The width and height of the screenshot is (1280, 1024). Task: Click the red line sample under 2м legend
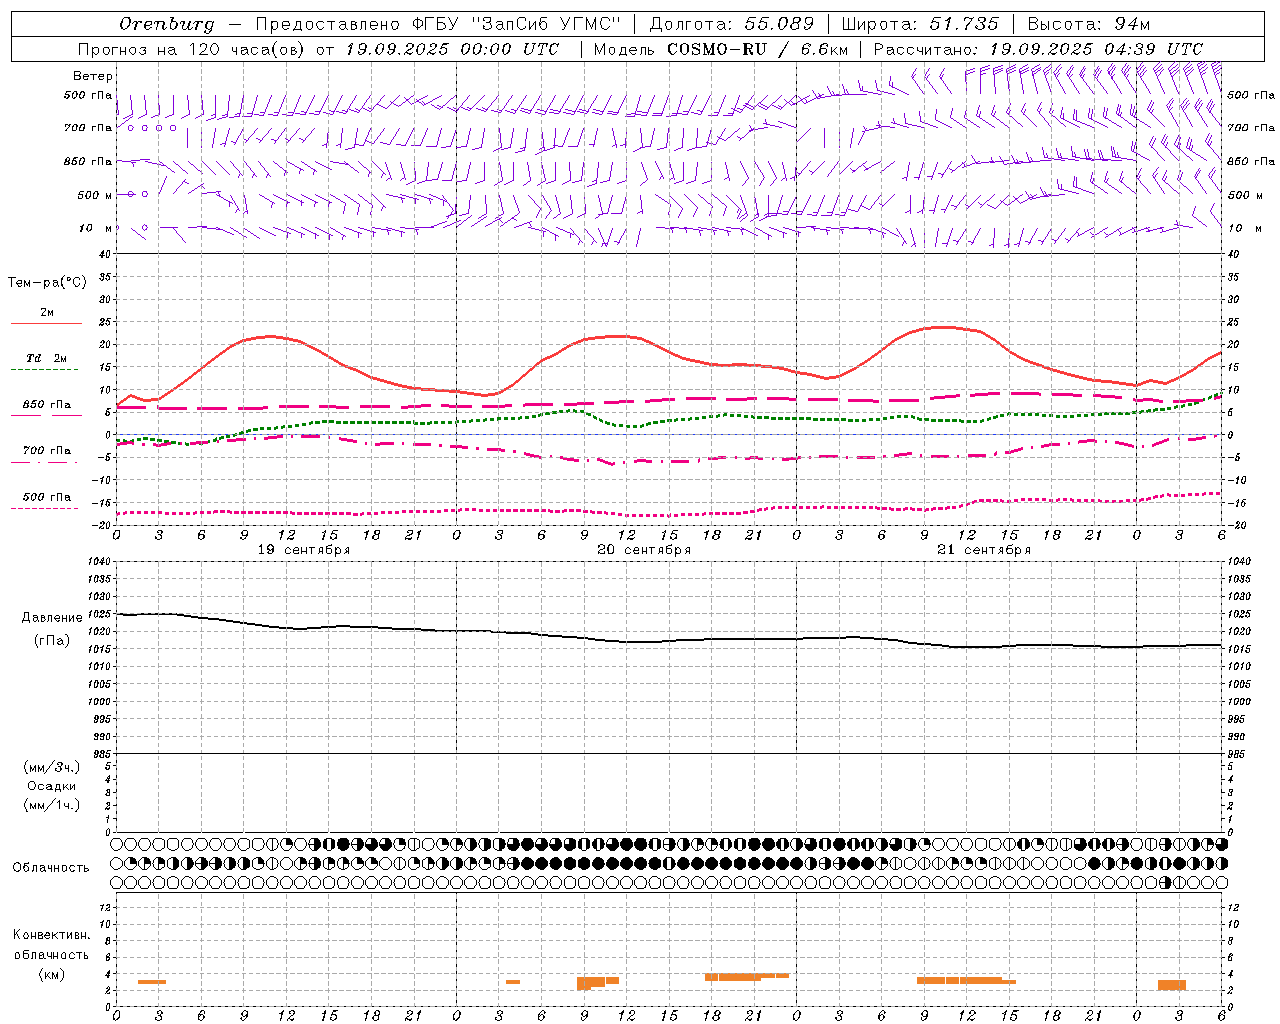46,323
